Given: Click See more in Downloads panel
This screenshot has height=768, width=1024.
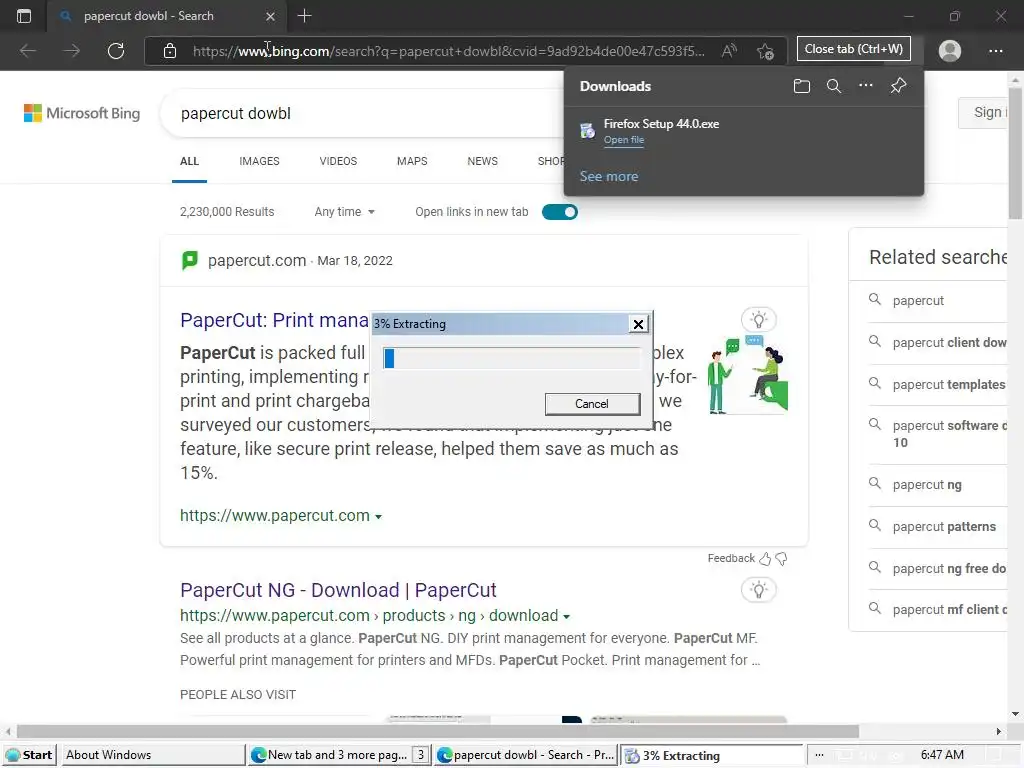Looking at the screenshot, I should click(x=609, y=176).
